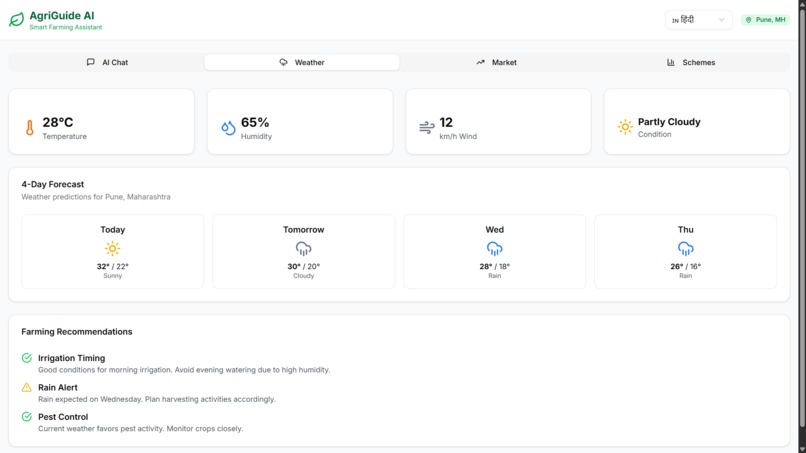
Task: Click the Pest Control checkmark icon
Action: [27, 416]
